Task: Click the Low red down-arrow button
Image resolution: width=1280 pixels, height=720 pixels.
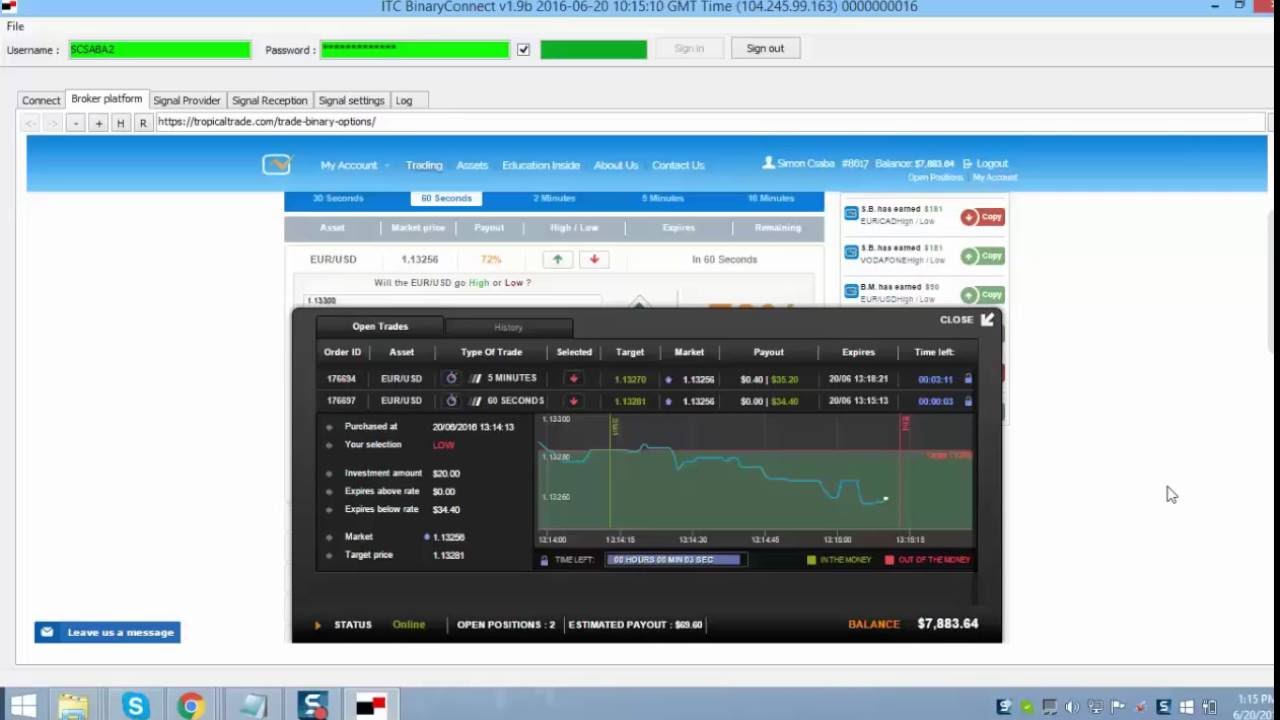Action: pyautogui.click(x=594, y=259)
